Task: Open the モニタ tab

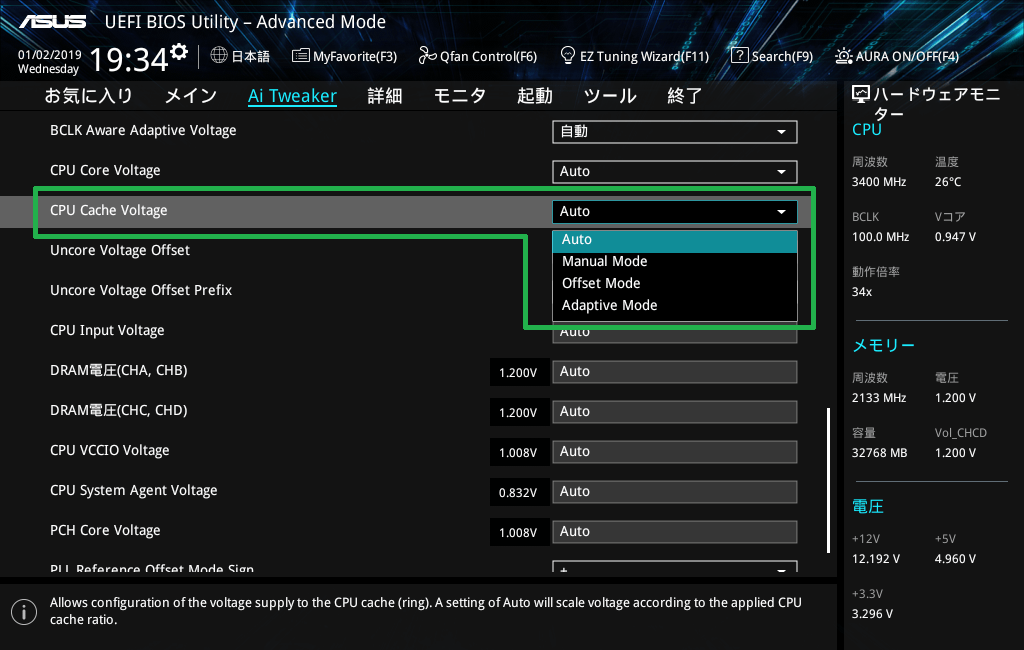Action: pos(460,96)
